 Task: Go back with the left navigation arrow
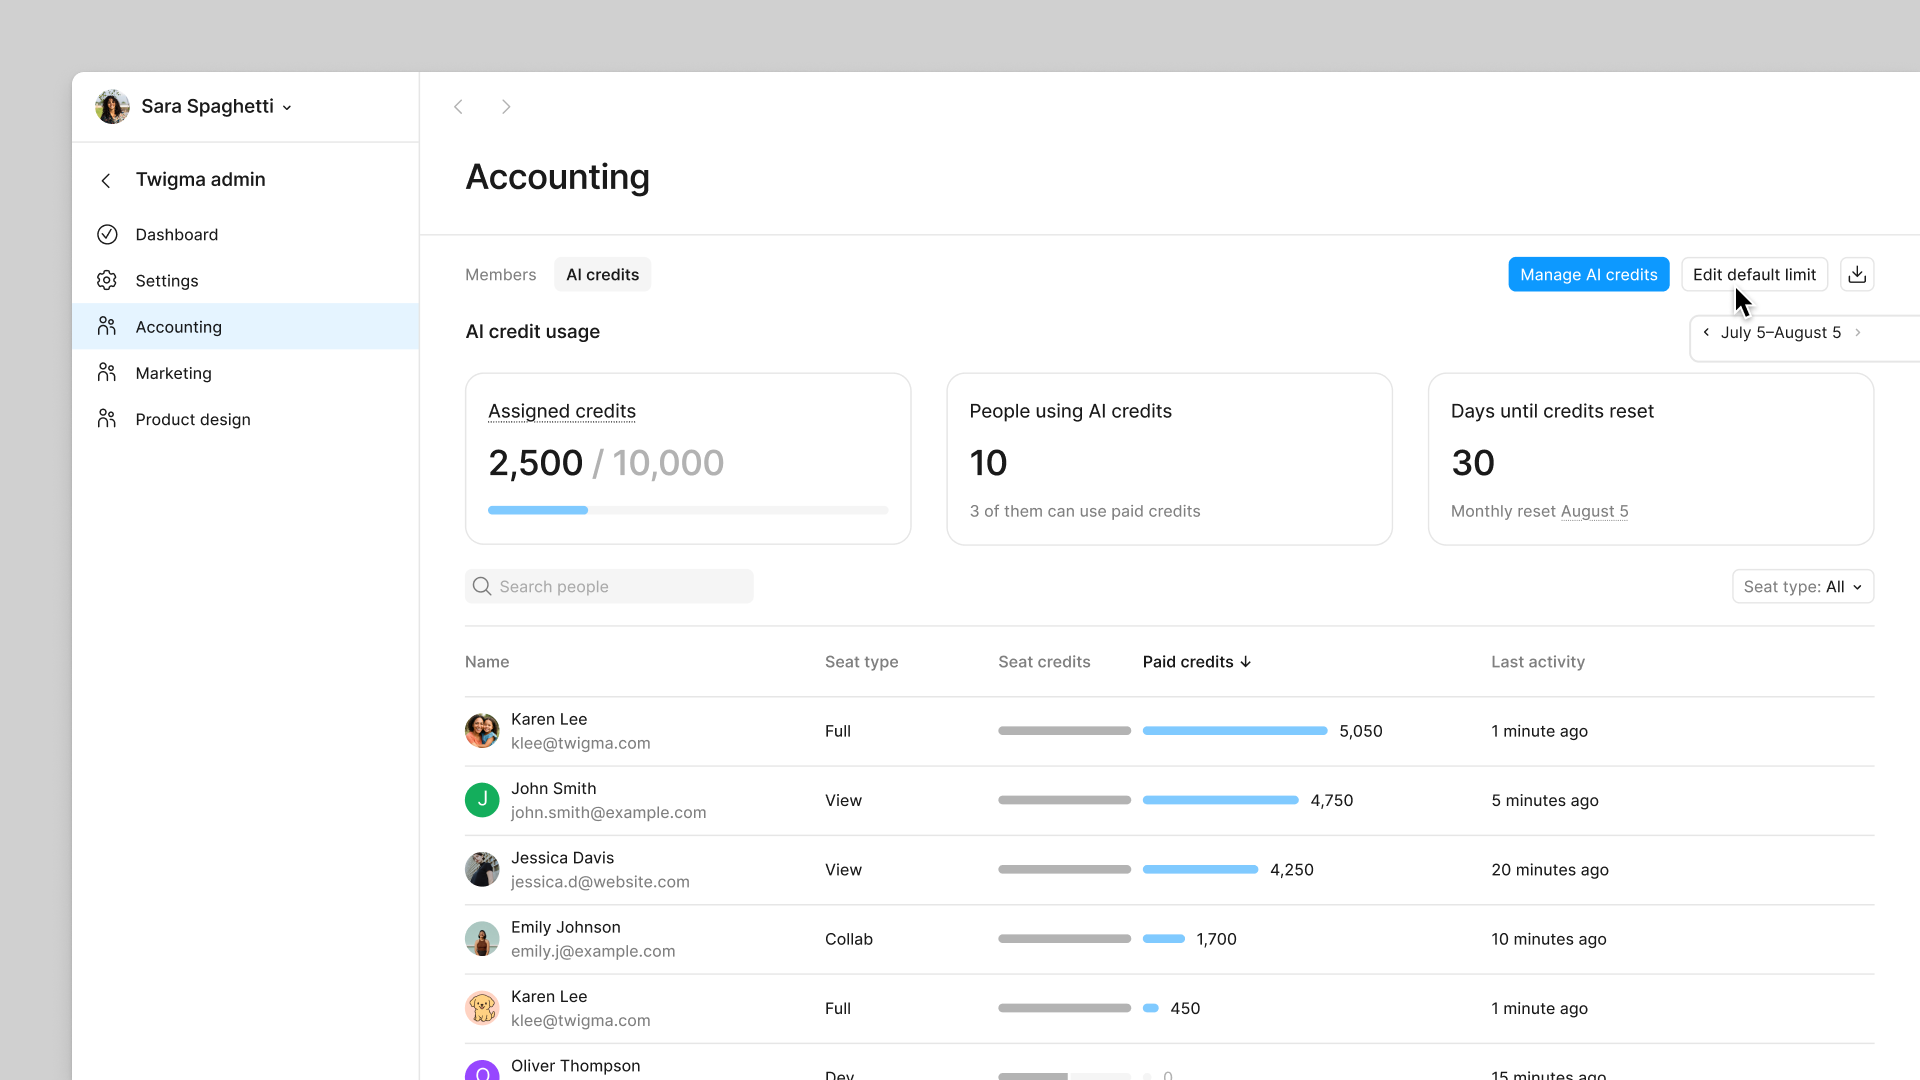tap(458, 107)
